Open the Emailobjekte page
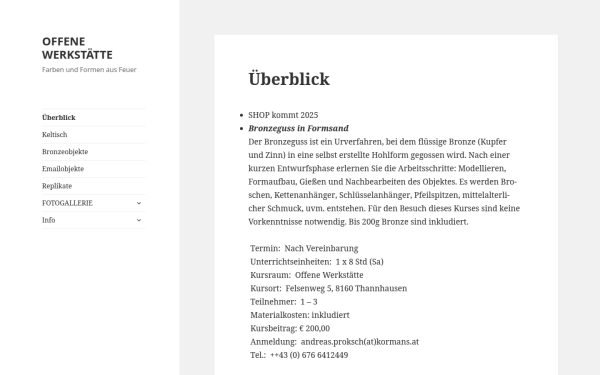Screen dimensions: 600x375 (63, 169)
